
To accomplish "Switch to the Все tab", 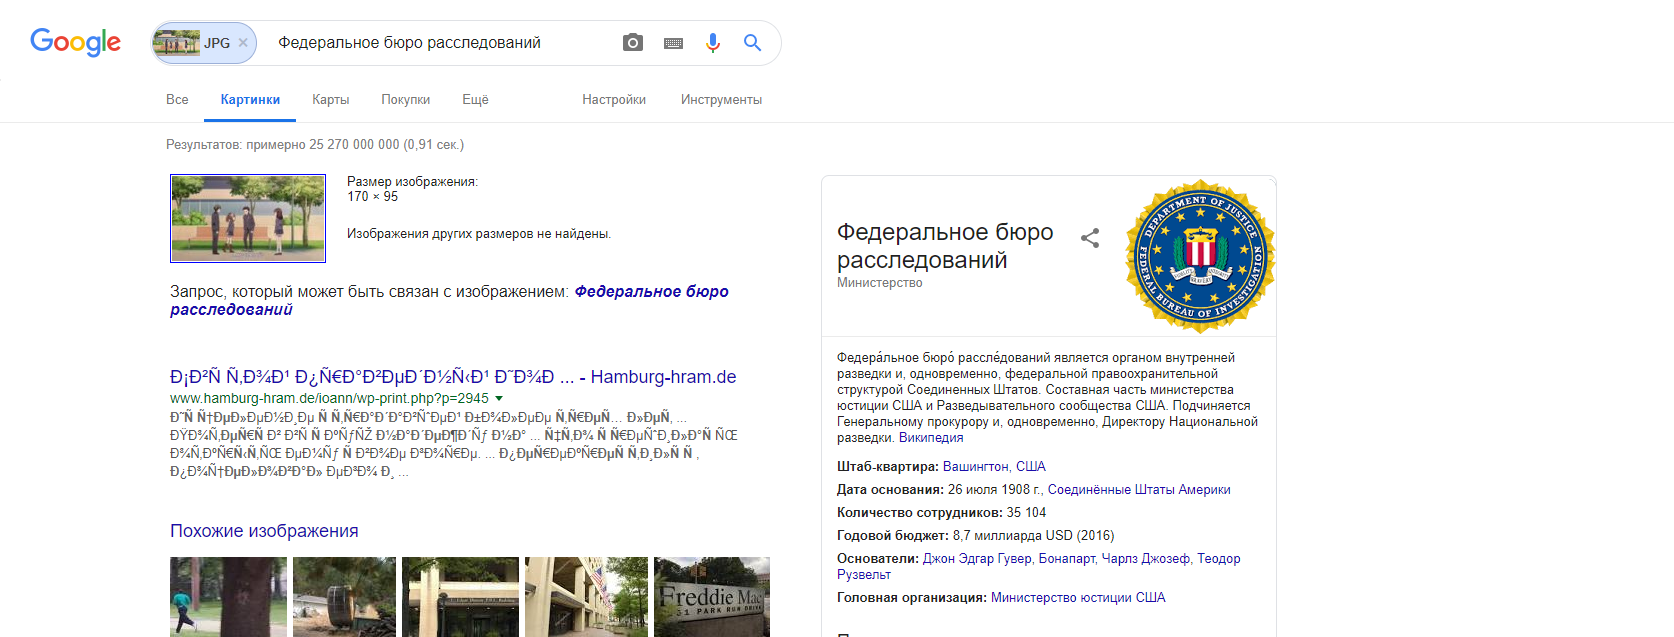I will (177, 100).
